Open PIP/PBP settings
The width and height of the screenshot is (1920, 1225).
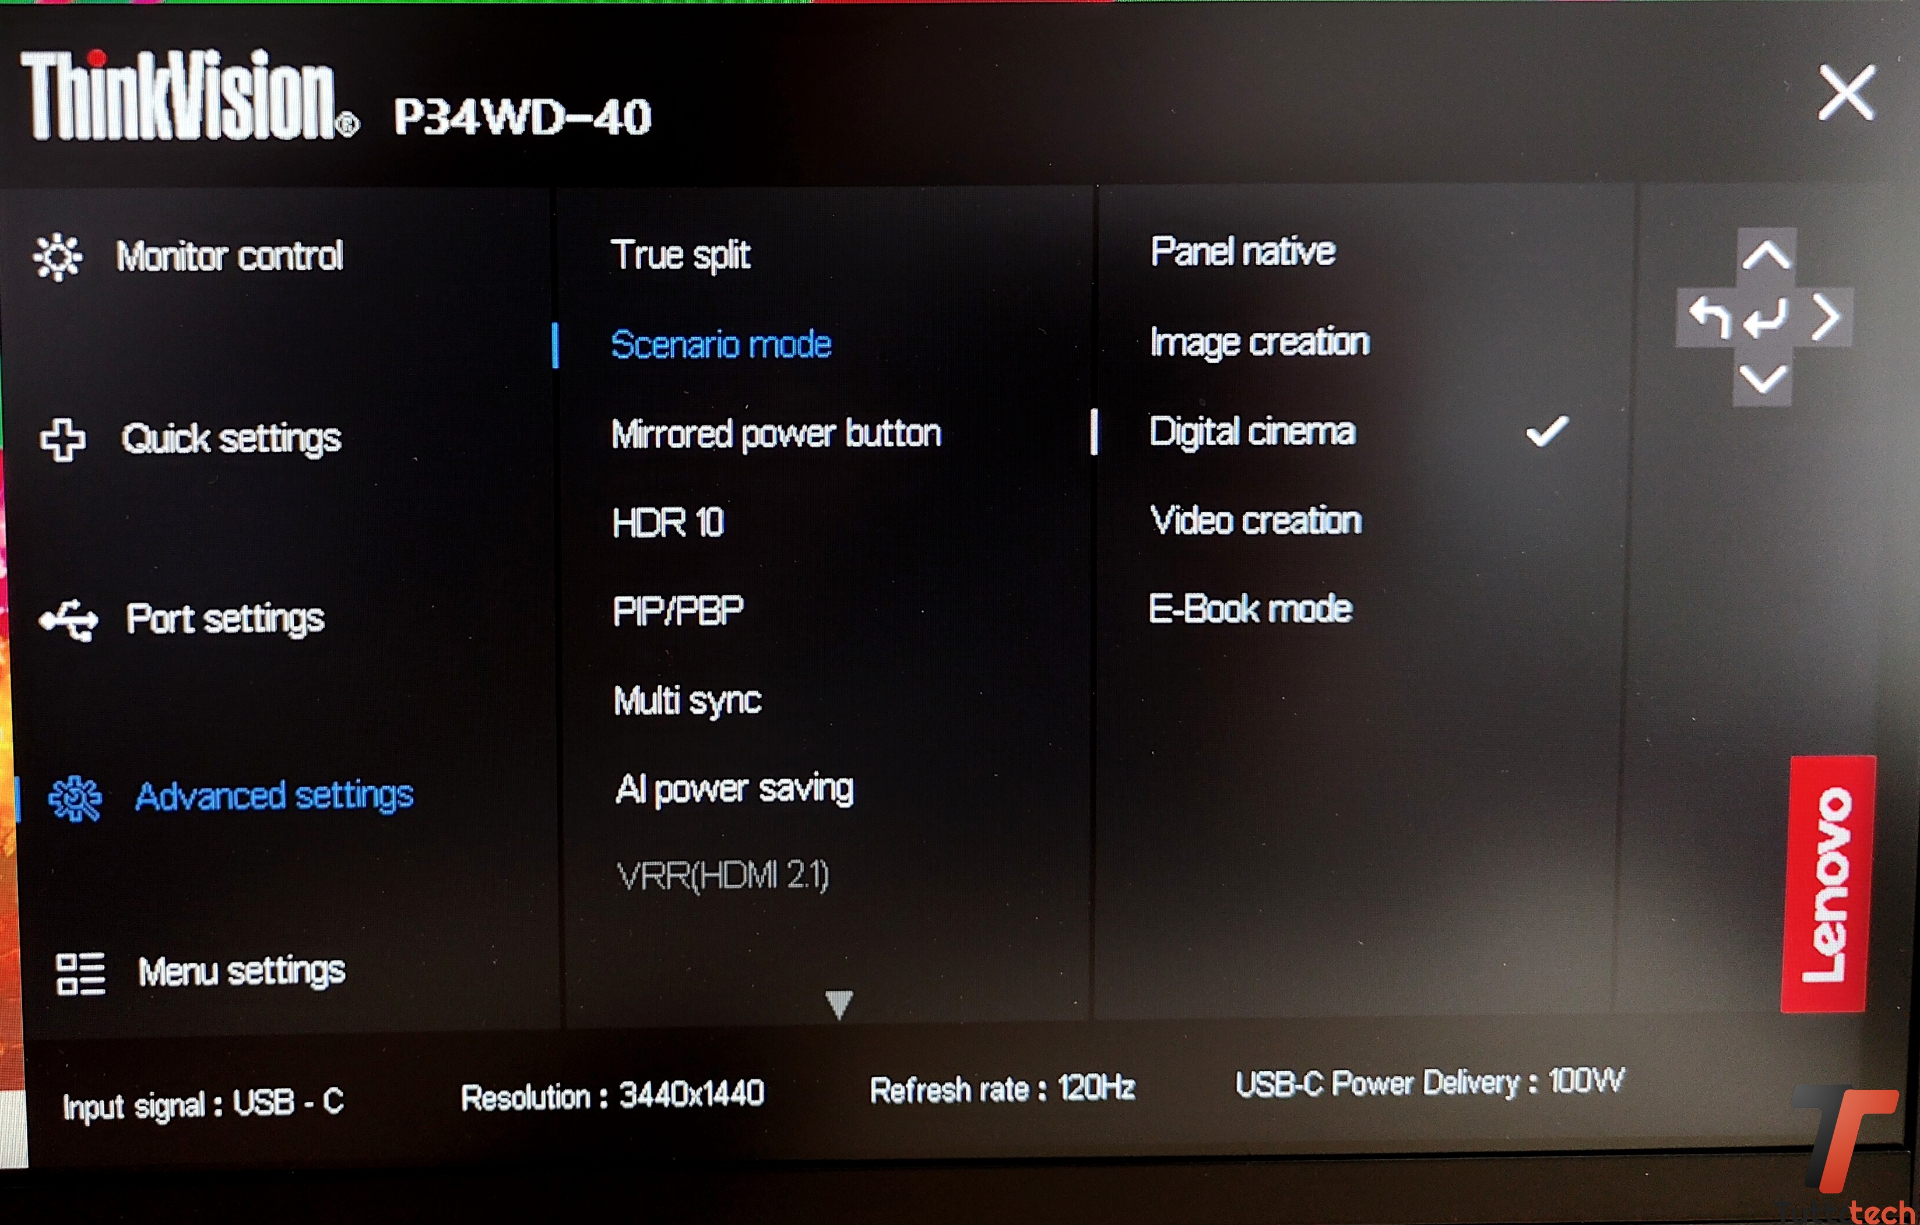(x=678, y=611)
